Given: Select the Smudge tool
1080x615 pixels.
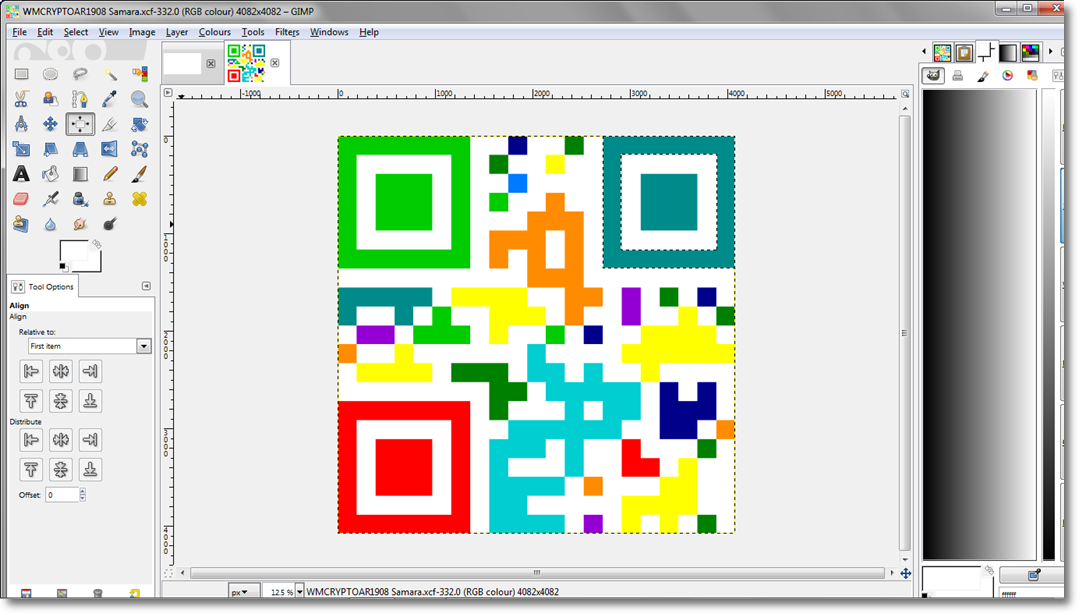Looking at the screenshot, I should [x=80, y=224].
